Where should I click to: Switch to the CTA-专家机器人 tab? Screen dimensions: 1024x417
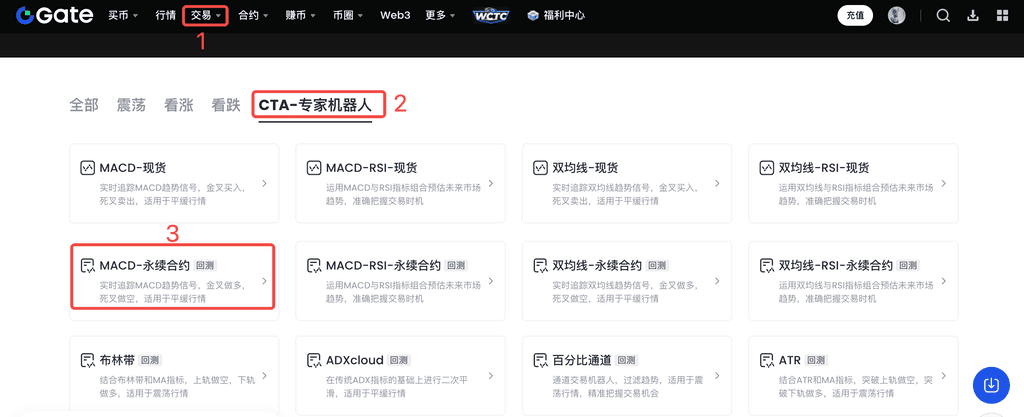click(x=314, y=105)
